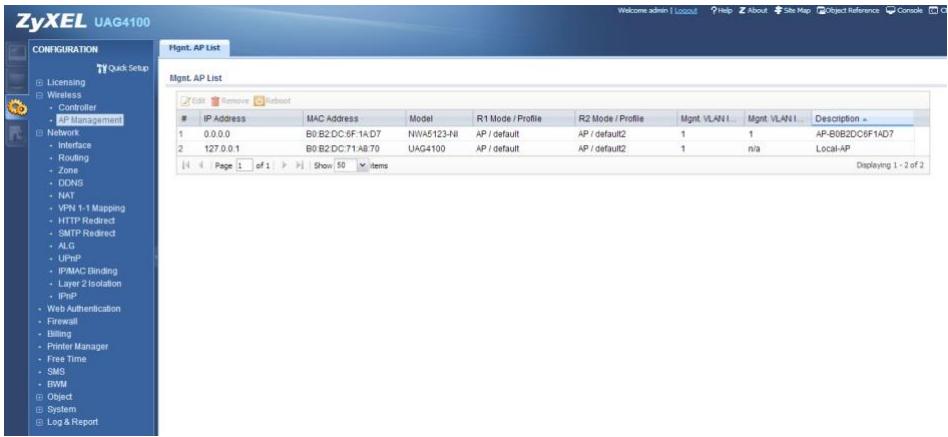Image resolution: width=948 pixels, height=437 pixels.
Task: Open the Free Time menu item
Action: (x=67, y=359)
